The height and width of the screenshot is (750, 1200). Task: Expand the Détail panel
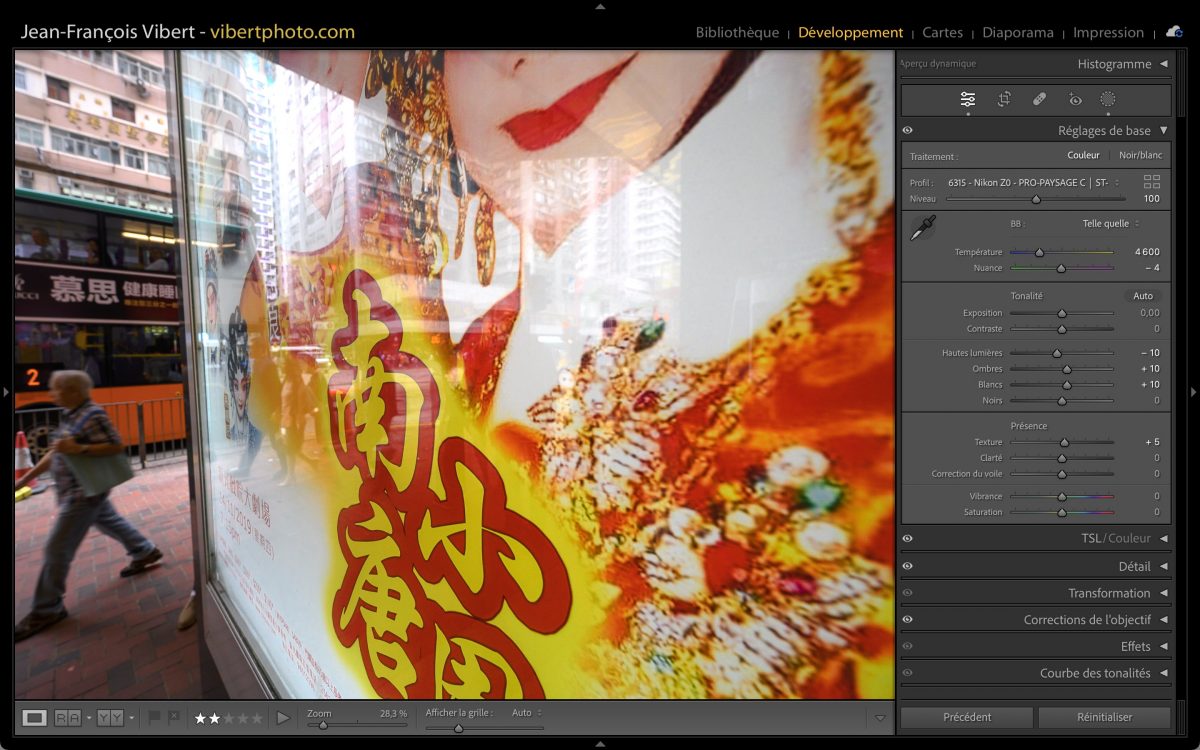click(x=1134, y=566)
